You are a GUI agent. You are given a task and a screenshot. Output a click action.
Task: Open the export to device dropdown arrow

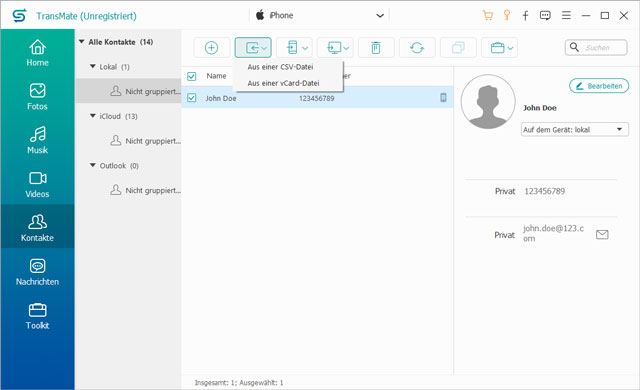(305, 48)
